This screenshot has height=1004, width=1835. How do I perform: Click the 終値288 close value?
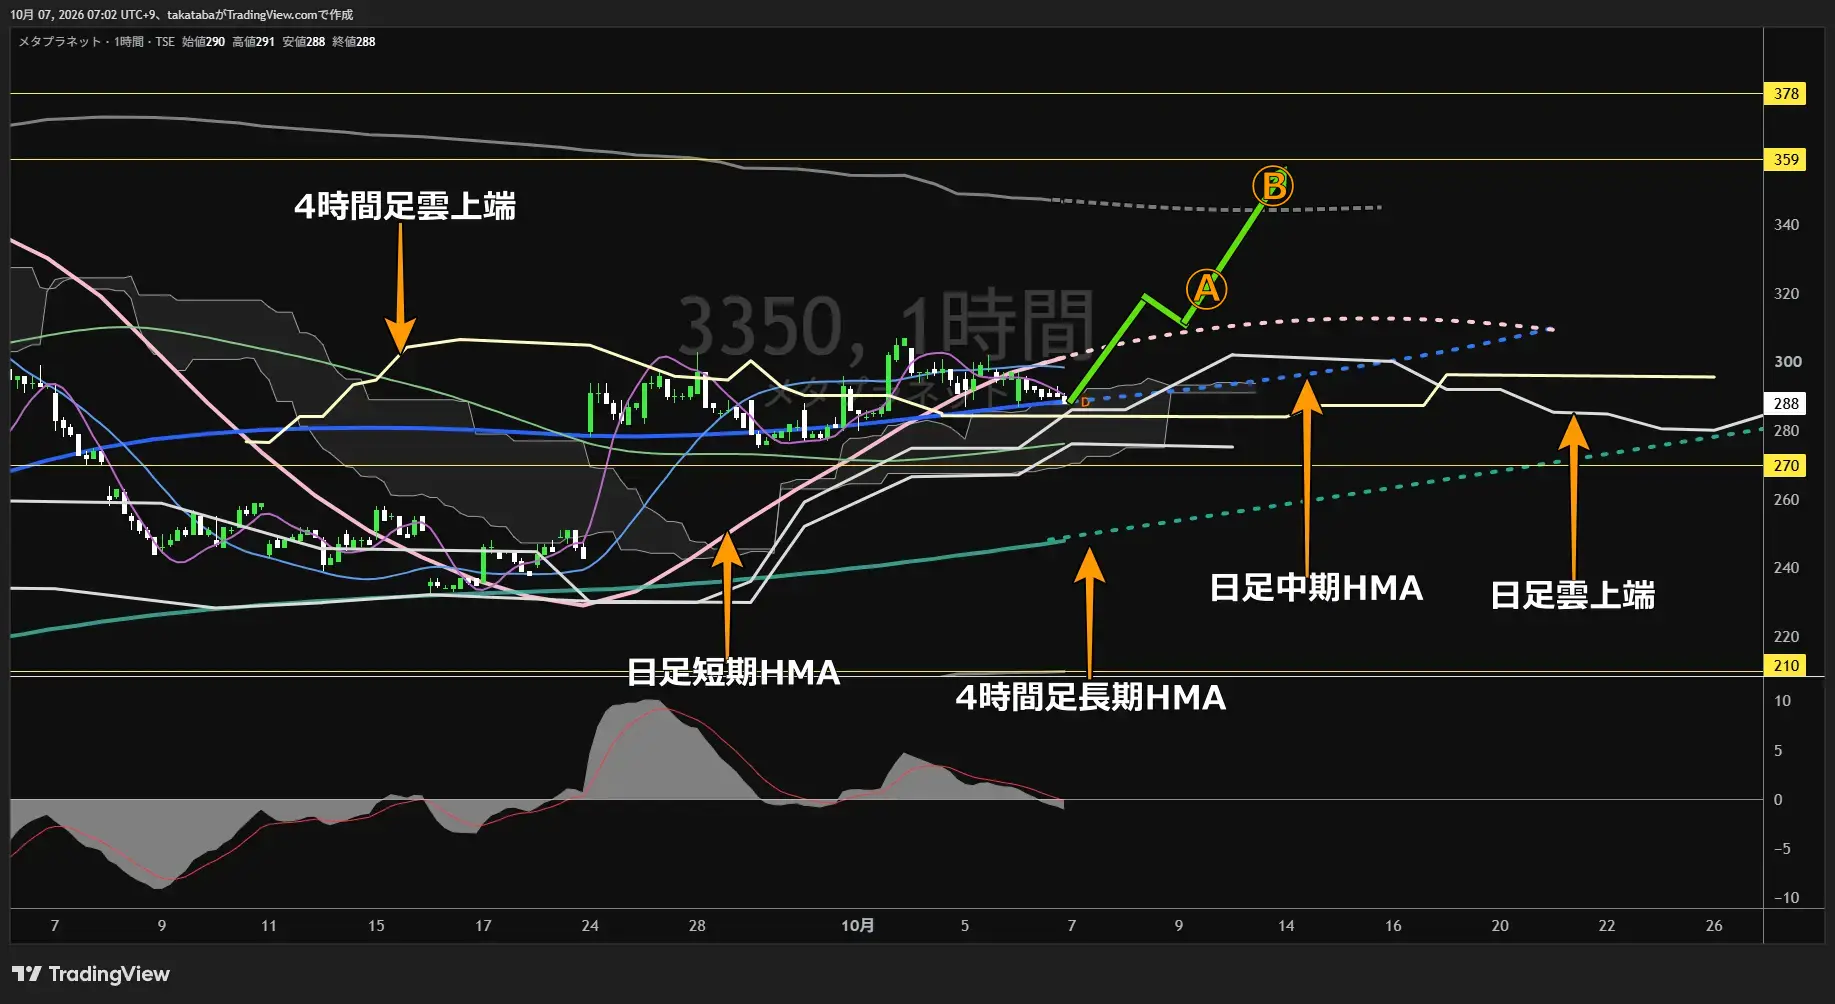point(353,42)
